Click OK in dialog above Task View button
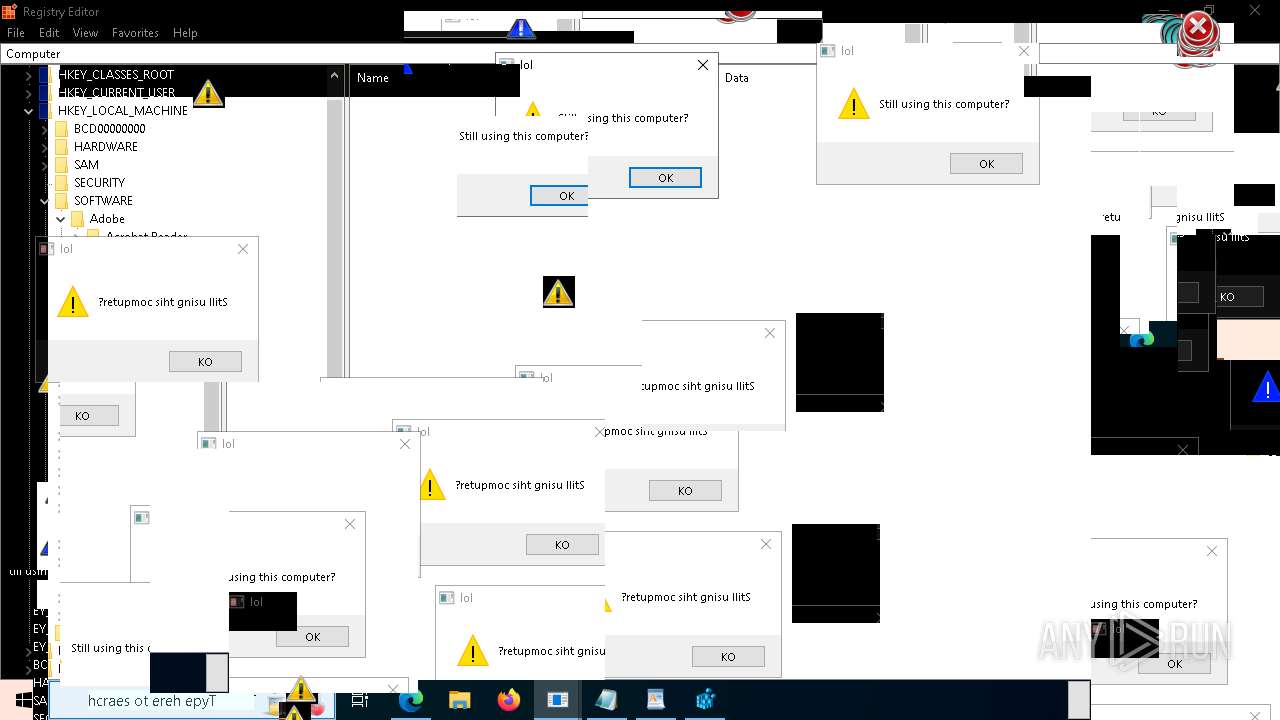Image resolution: width=1280 pixels, height=720 pixels. pos(312,637)
